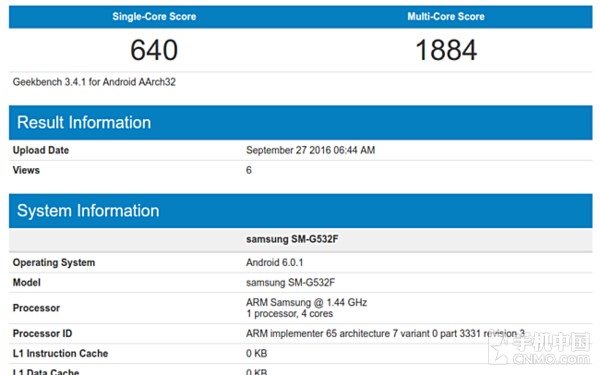Click the CNMO.com watermark logo

point(541,349)
